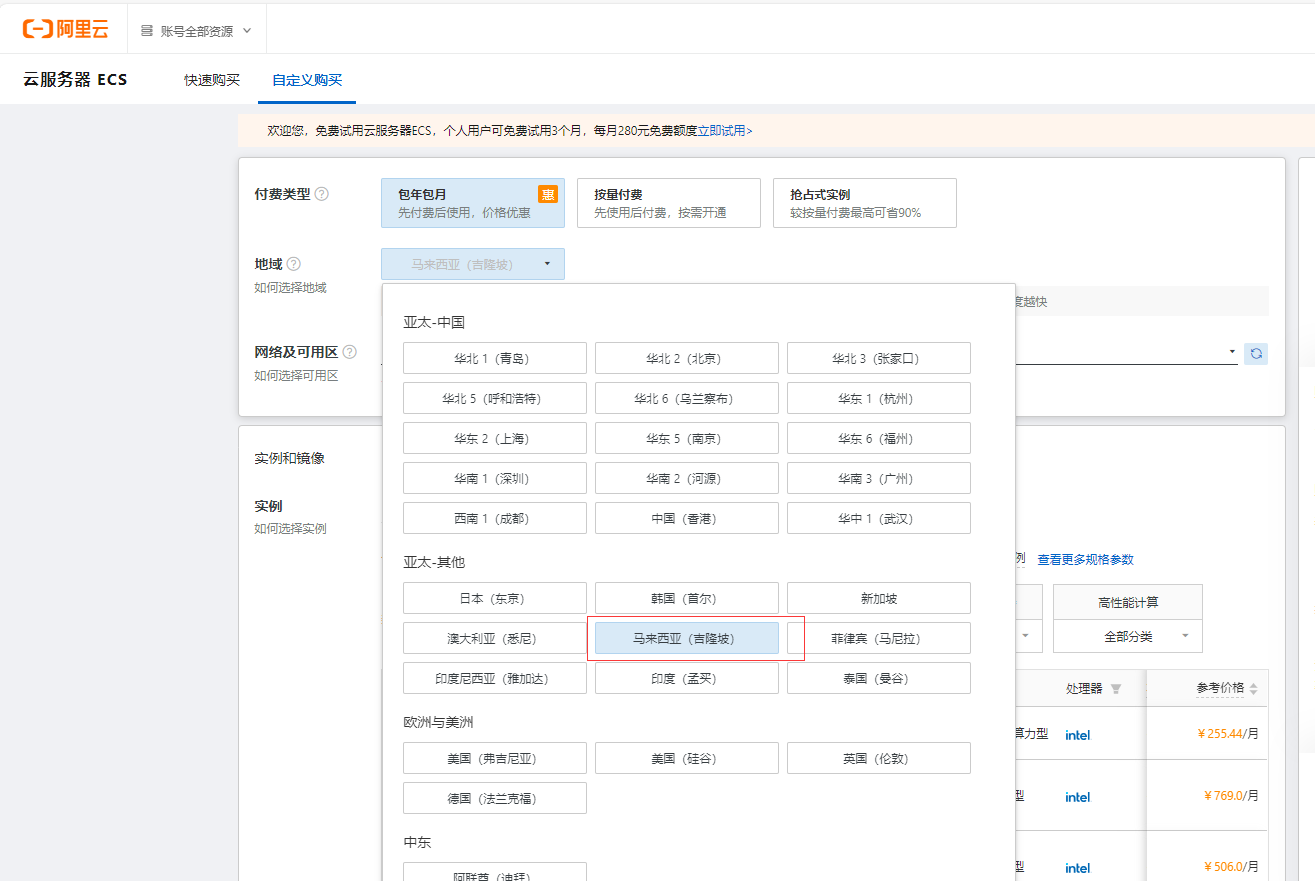Click the ¥255.44/月 price cell

tap(1228, 733)
